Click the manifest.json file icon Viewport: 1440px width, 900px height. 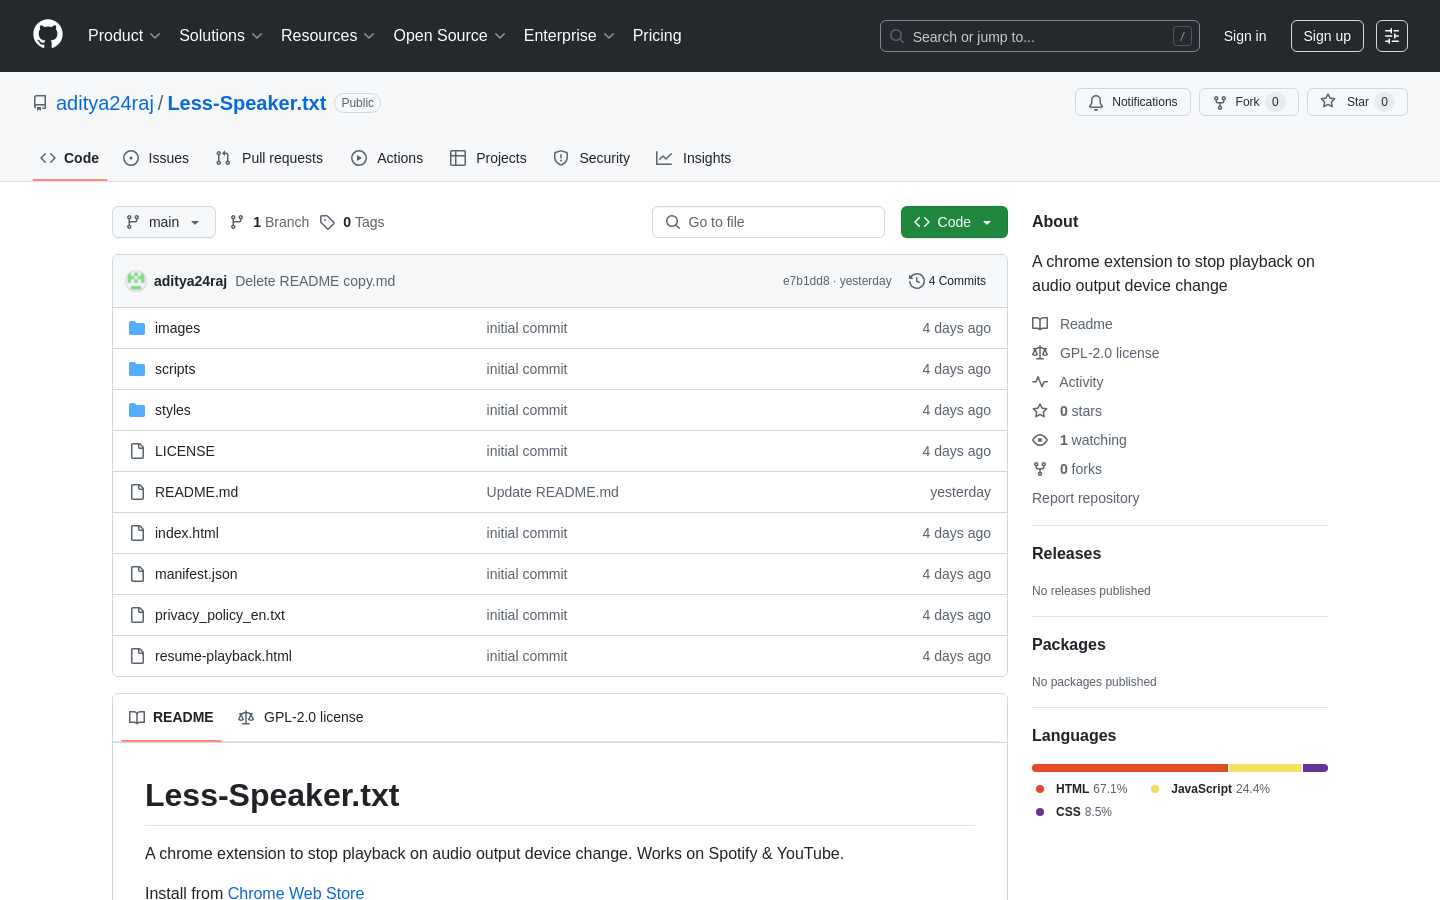click(x=137, y=574)
